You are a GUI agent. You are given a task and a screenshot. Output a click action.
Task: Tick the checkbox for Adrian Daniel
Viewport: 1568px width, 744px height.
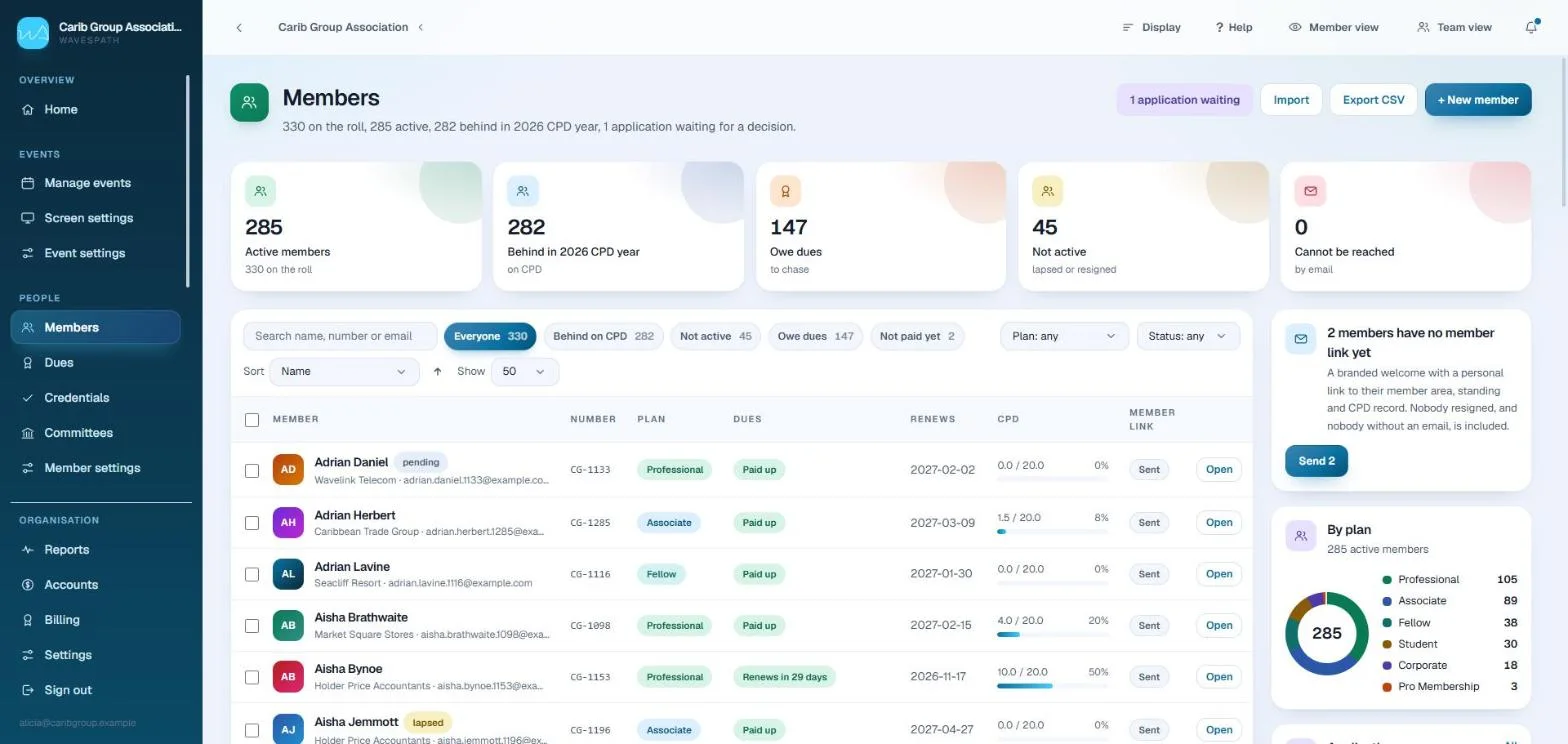coord(252,470)
